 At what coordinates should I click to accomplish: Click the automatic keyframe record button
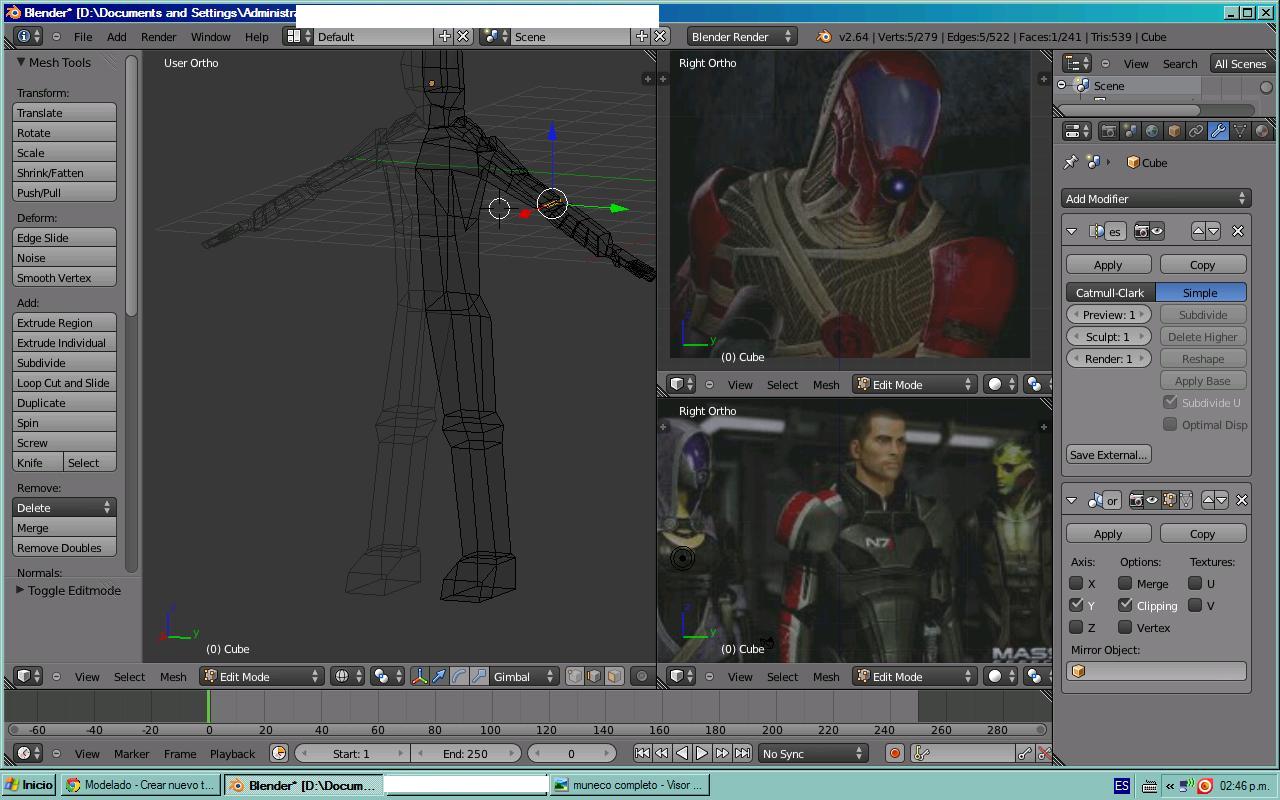[895, 753]
